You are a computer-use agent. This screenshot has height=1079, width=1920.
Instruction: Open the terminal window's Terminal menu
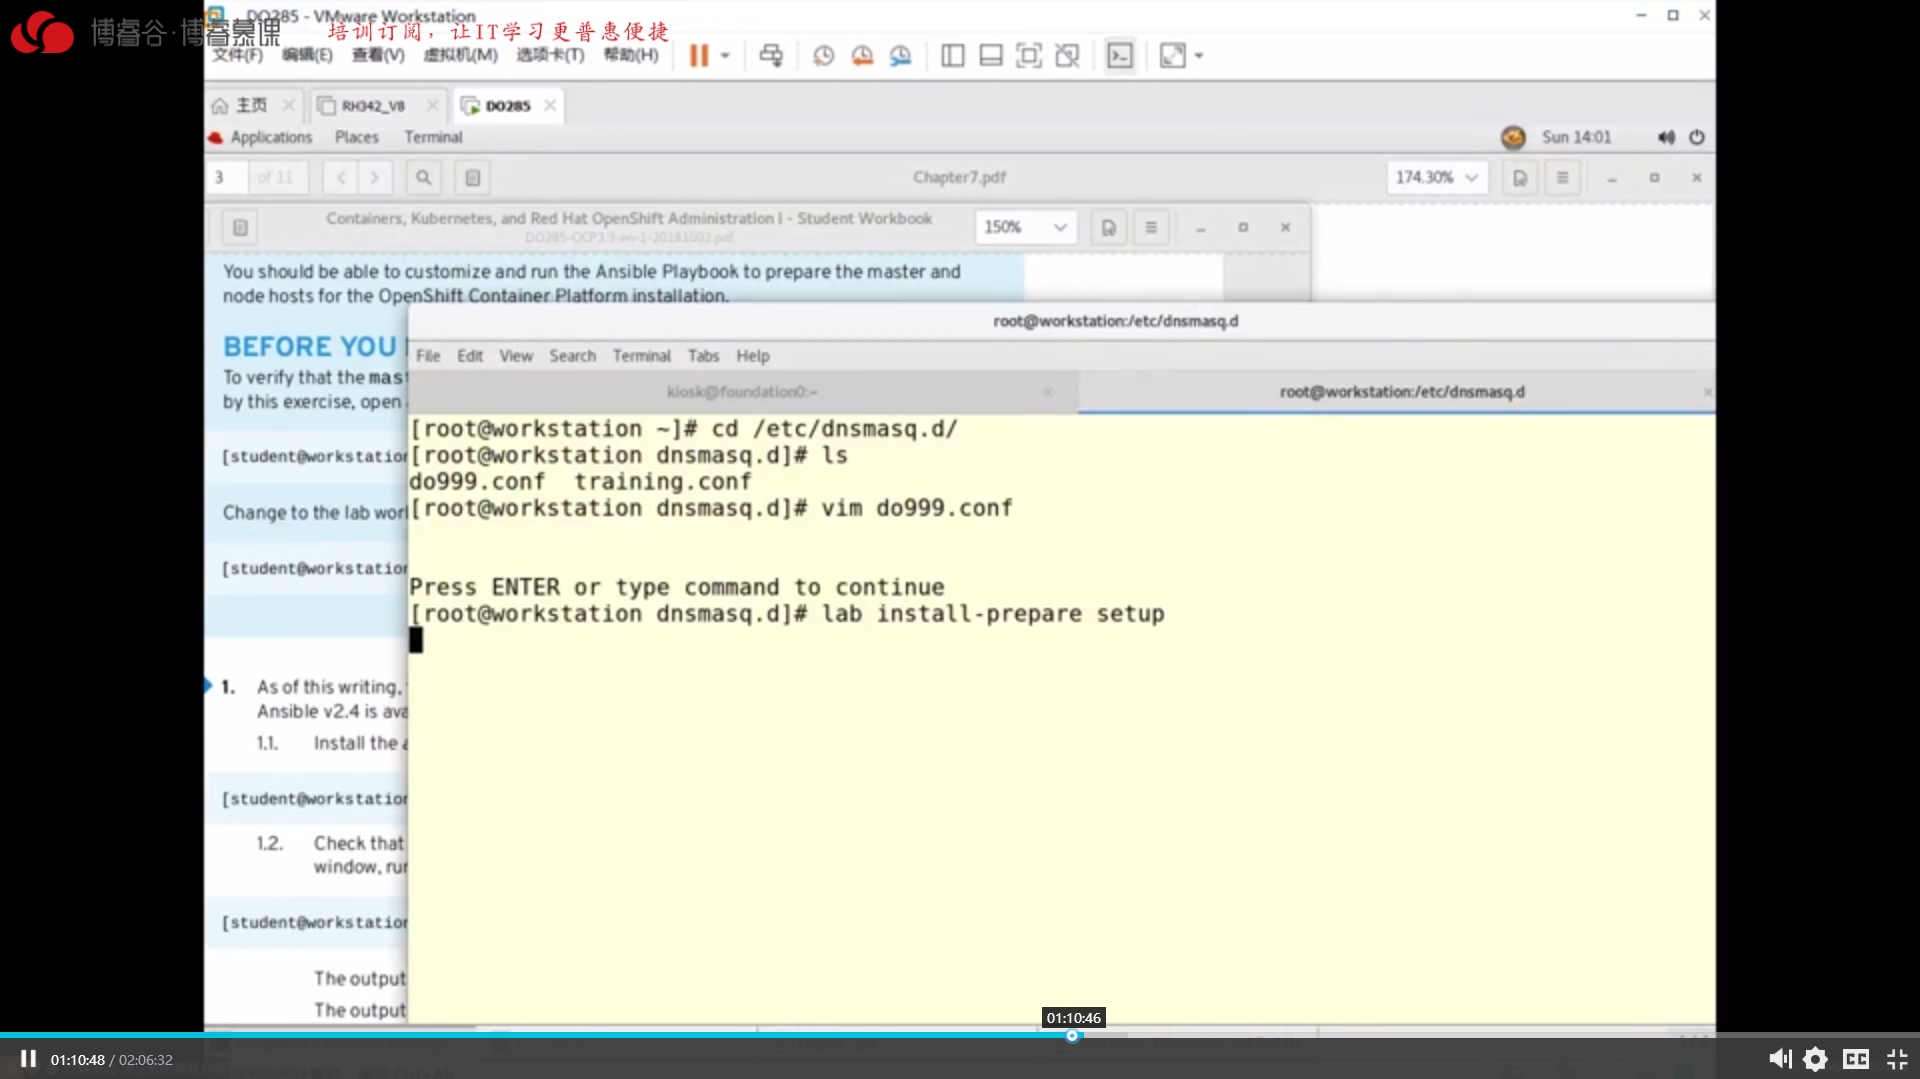[x=641, y=356]
